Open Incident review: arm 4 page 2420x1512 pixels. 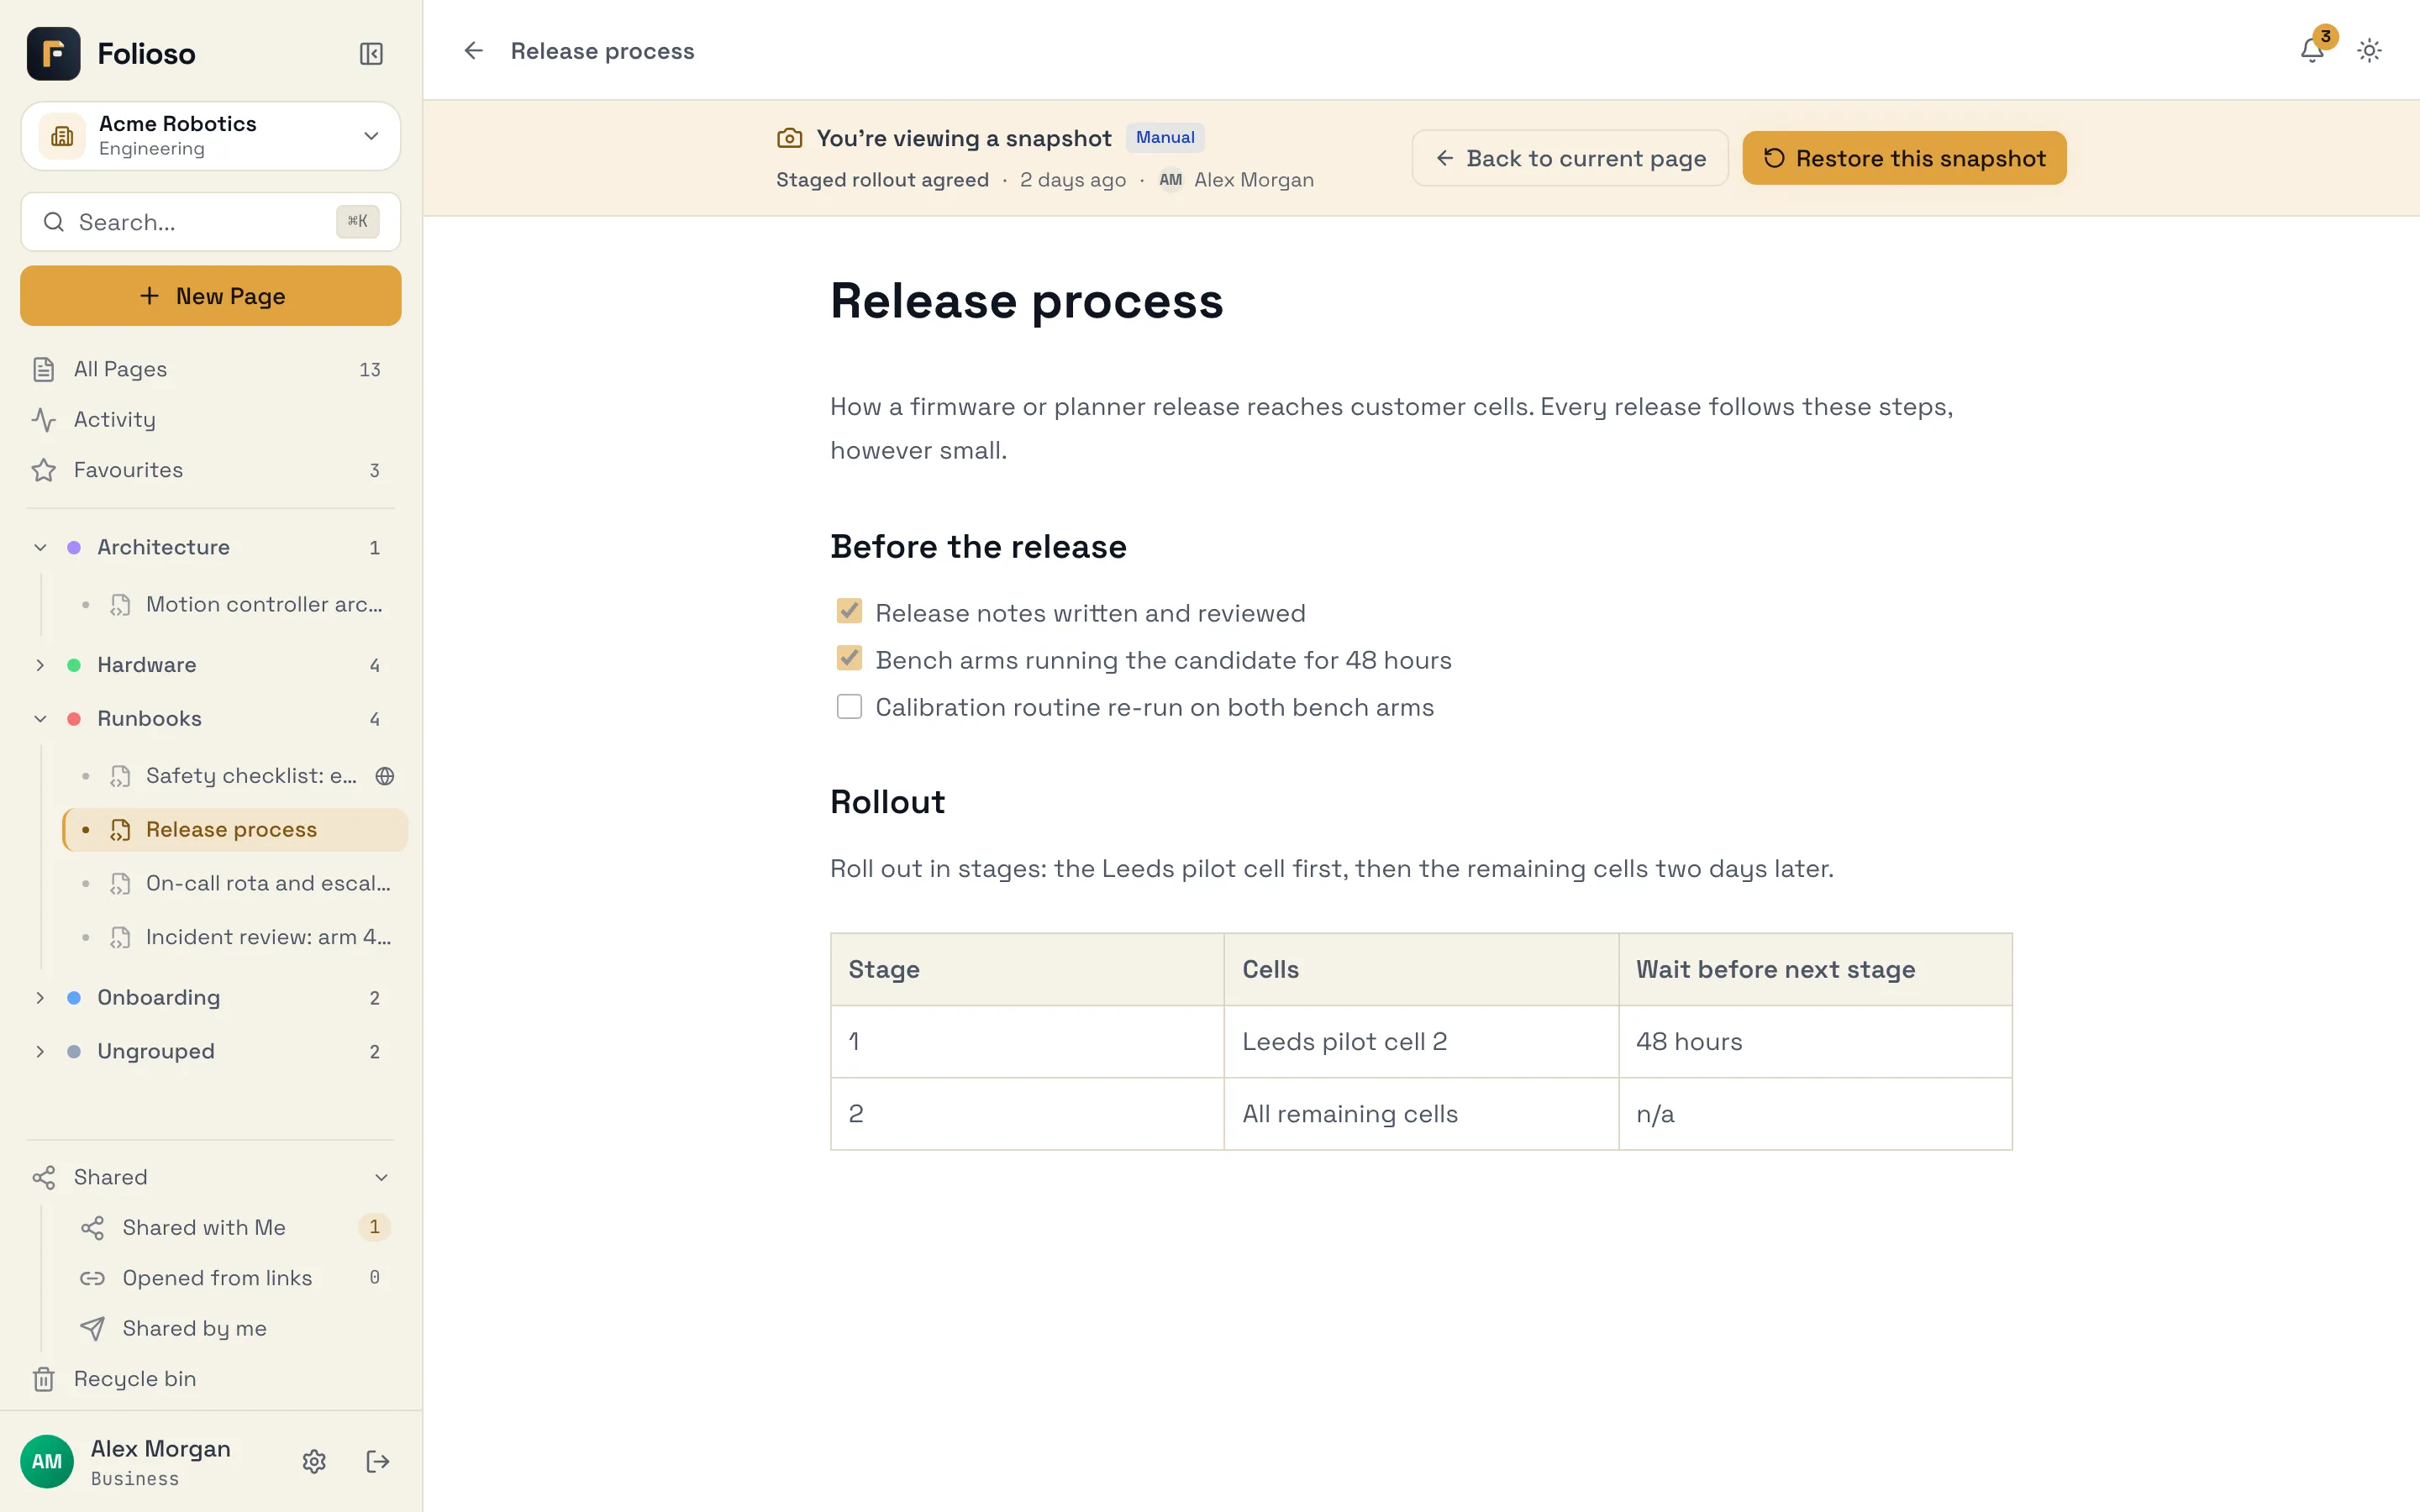235,937
